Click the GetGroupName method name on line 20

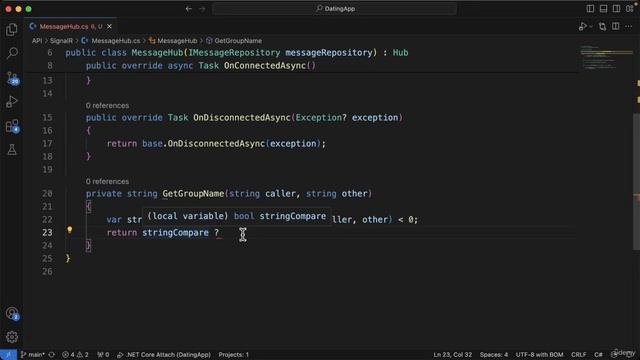click(x=193, y=194)
